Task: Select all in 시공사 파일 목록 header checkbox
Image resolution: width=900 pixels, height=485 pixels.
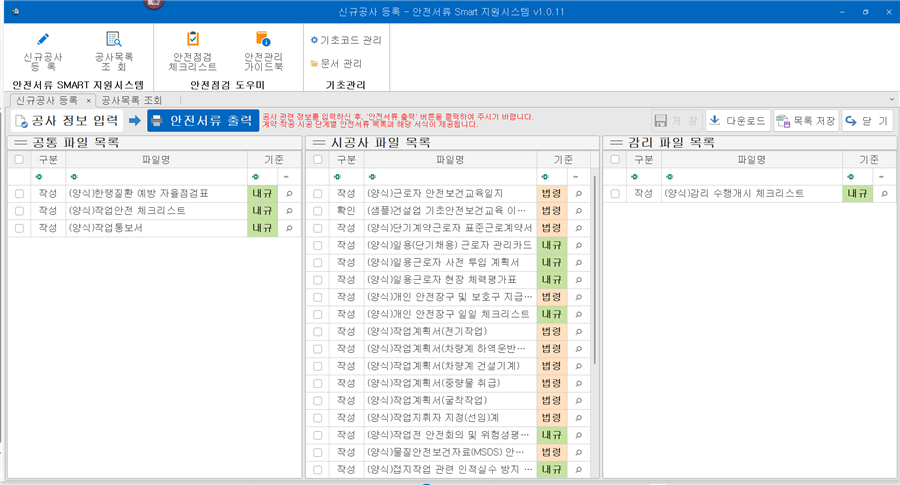Action: pos(317,160)
